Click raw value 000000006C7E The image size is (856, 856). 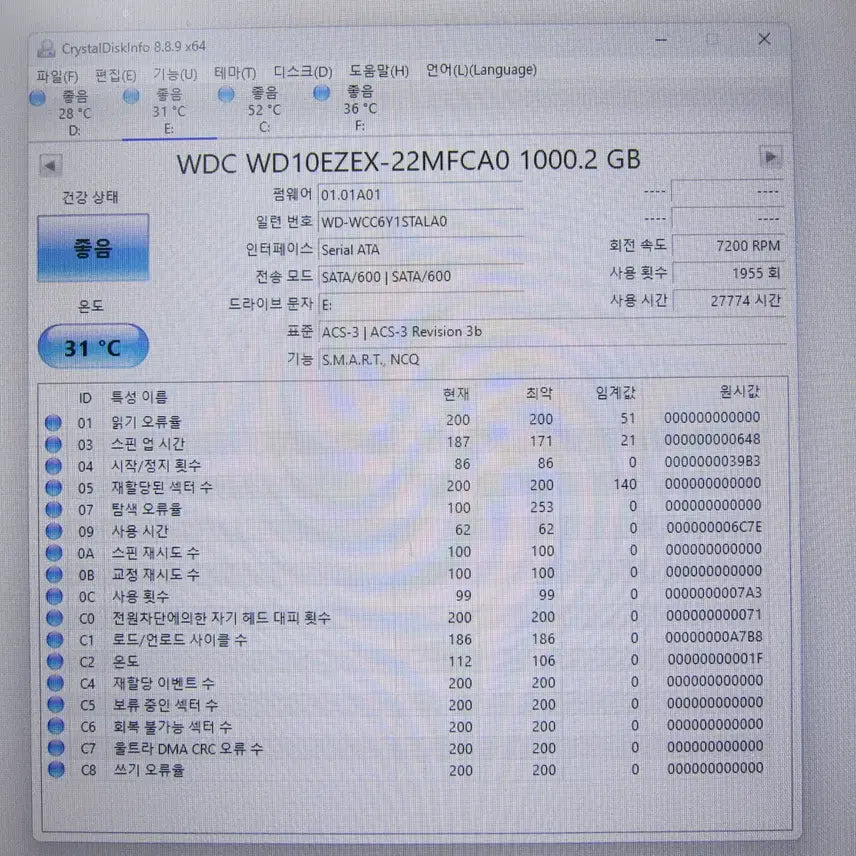point(714,527)
